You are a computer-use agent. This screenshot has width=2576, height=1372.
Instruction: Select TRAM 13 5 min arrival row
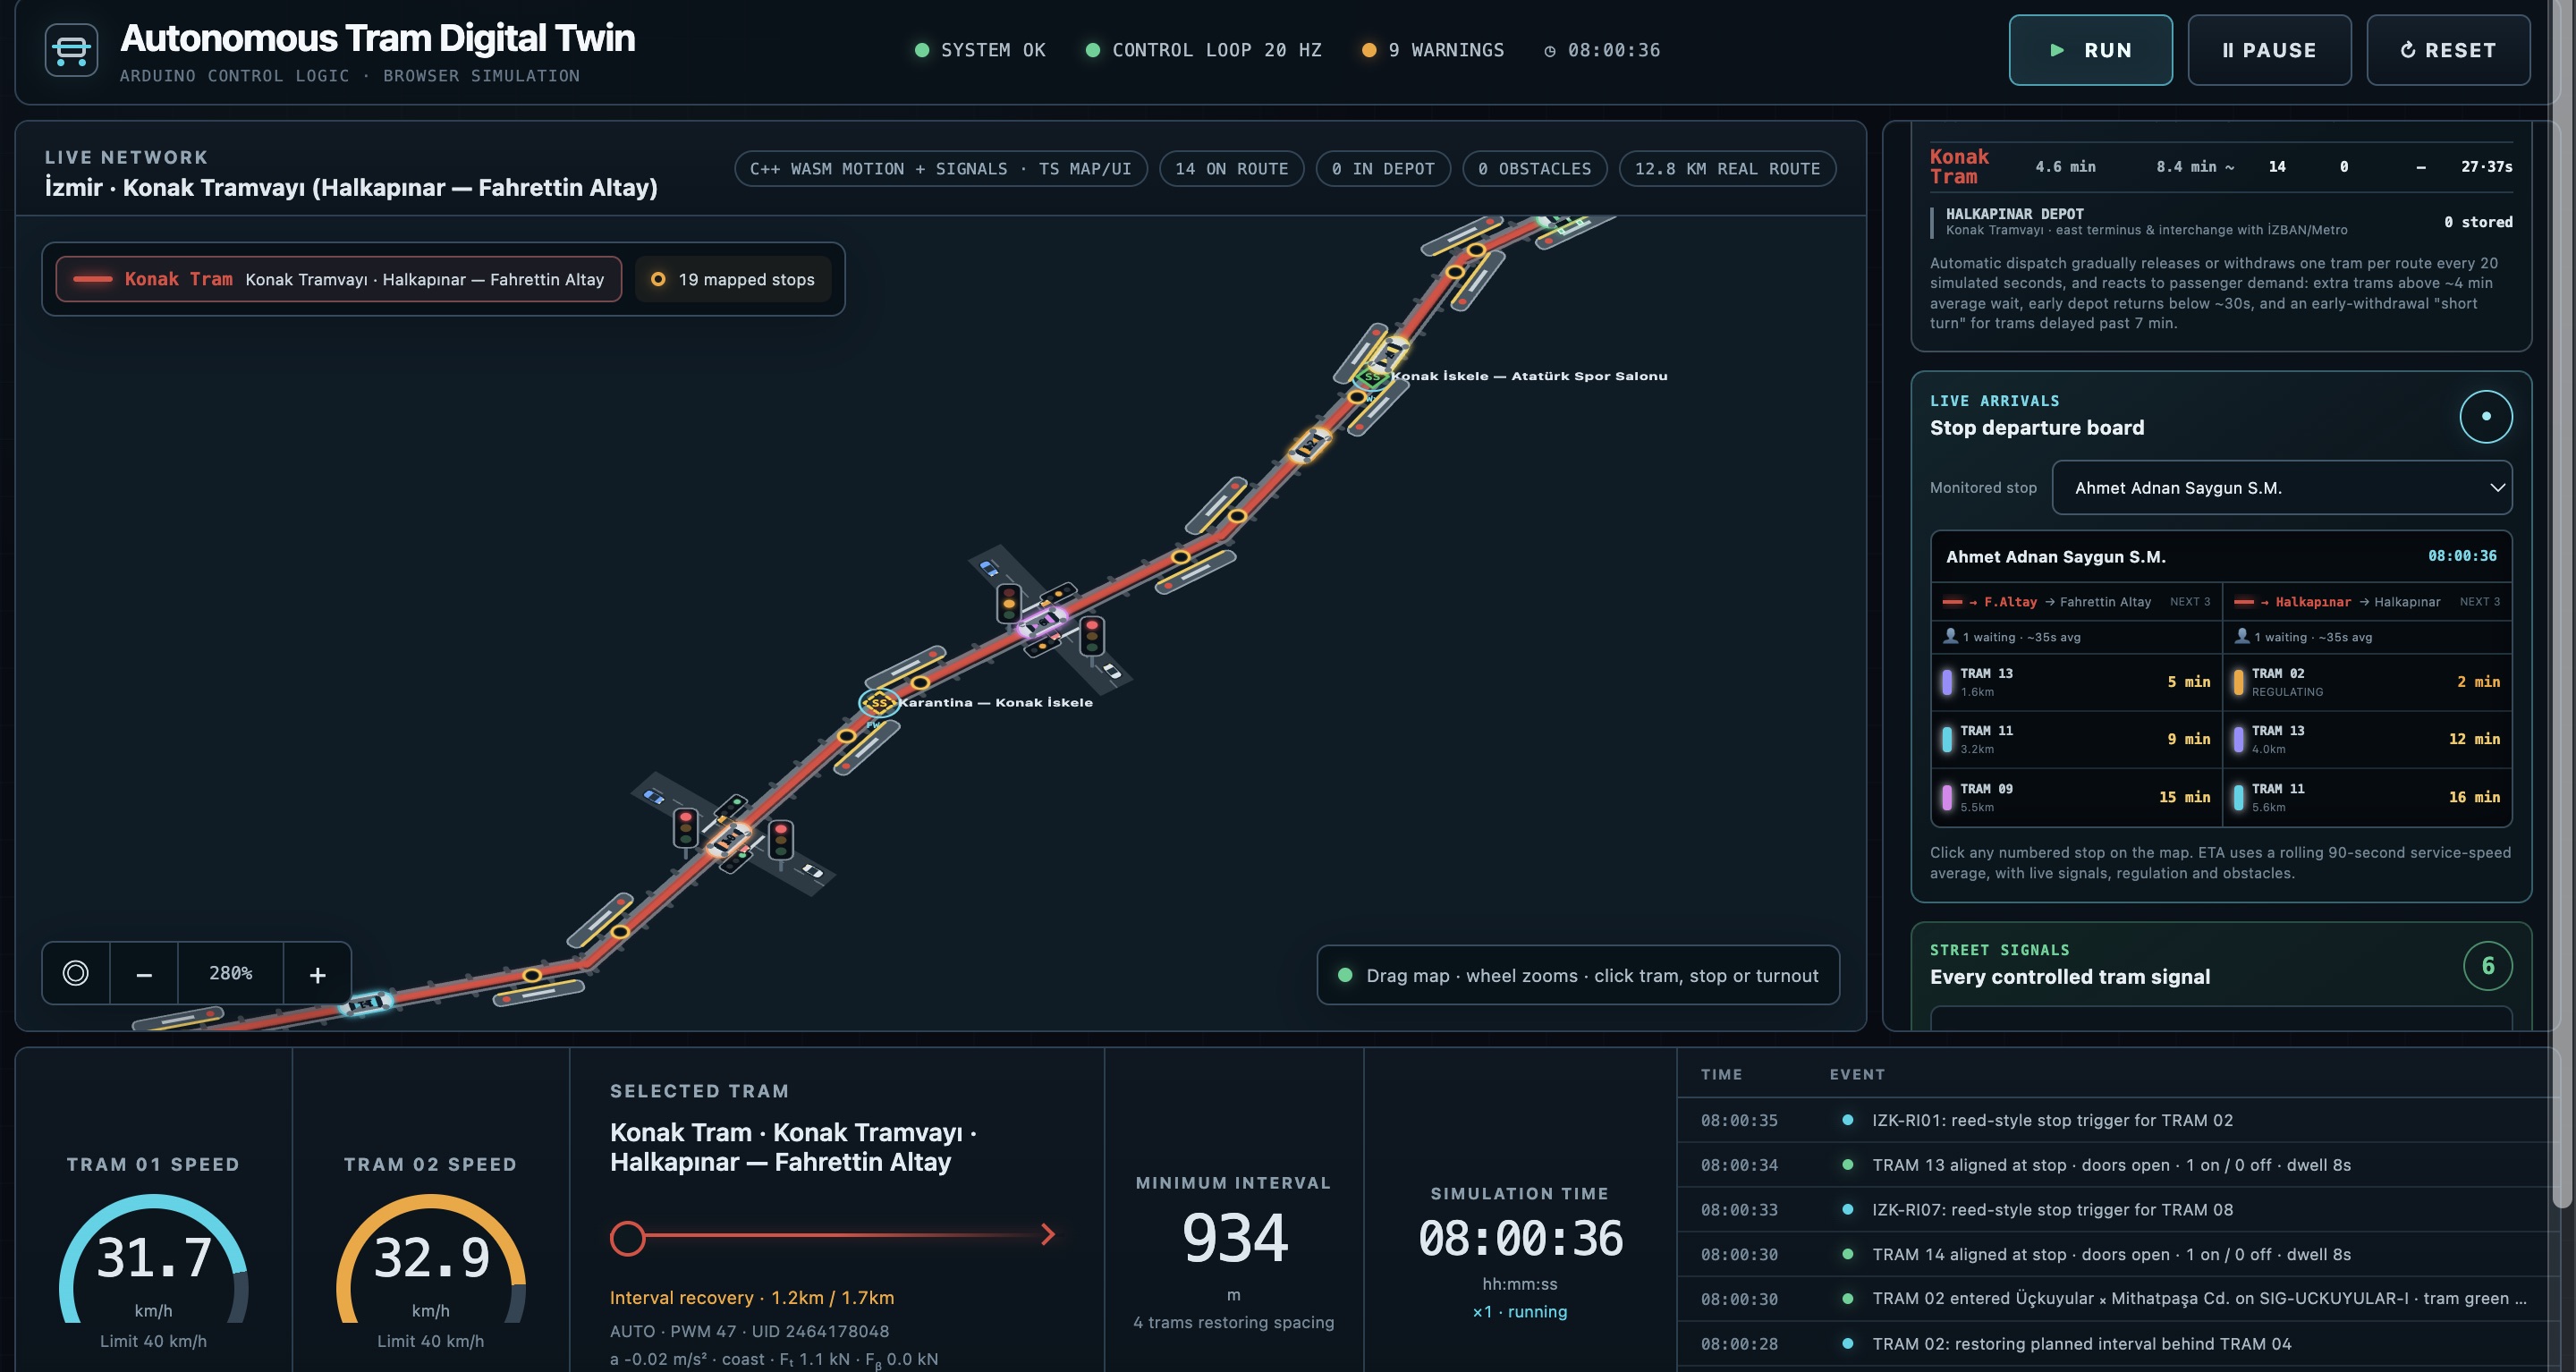pyautogui.click(x=2076, y=682)
